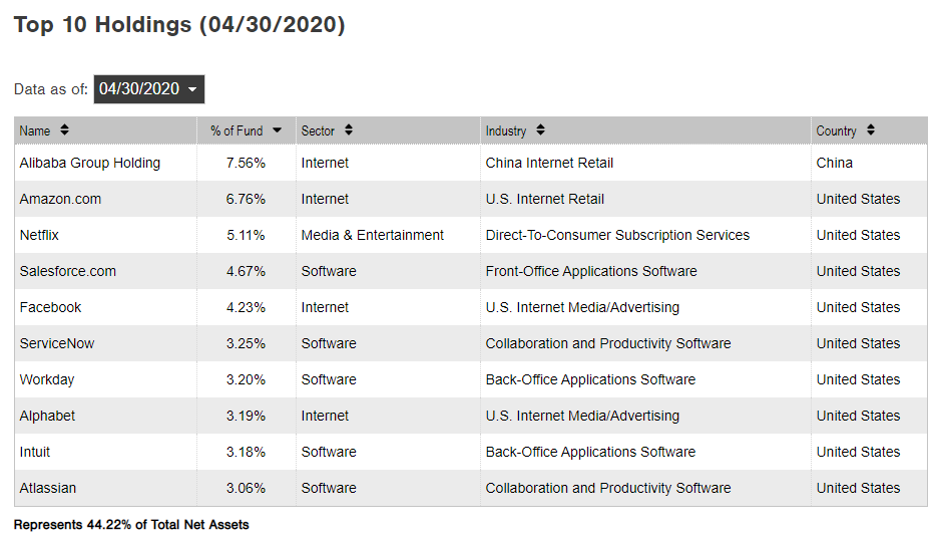Select Salesforce.com in the table
The image size is (936, 538).
68,271
